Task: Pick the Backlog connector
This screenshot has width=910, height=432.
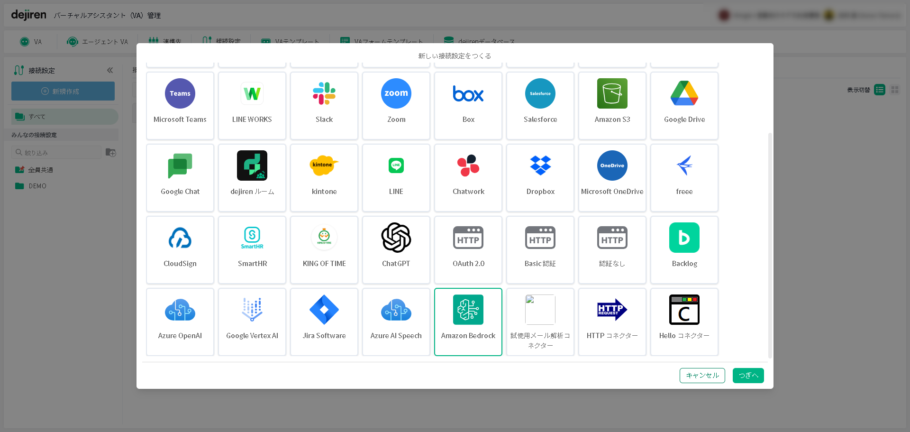Action: click(684, 250)
